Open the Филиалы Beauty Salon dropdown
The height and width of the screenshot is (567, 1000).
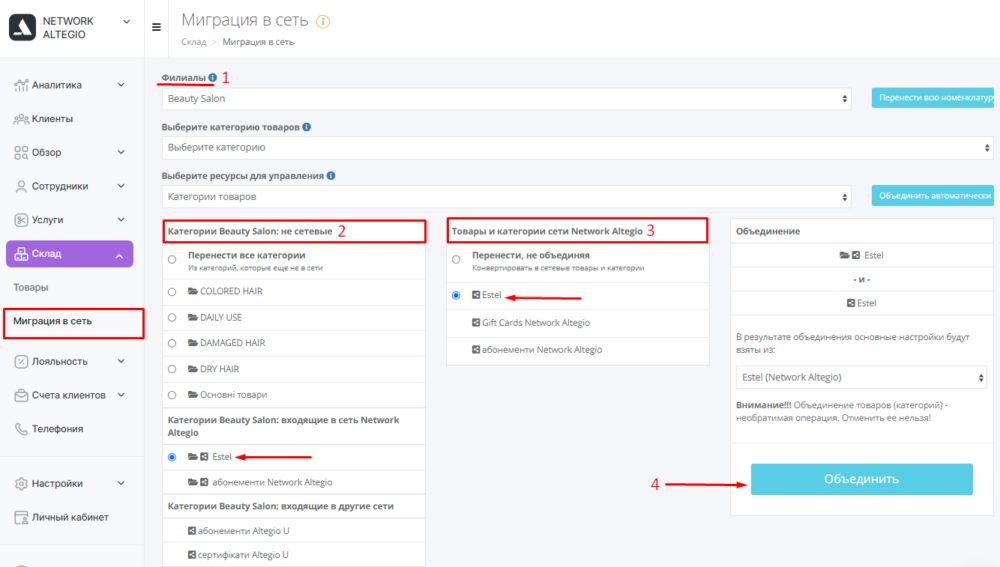(506, 99)
